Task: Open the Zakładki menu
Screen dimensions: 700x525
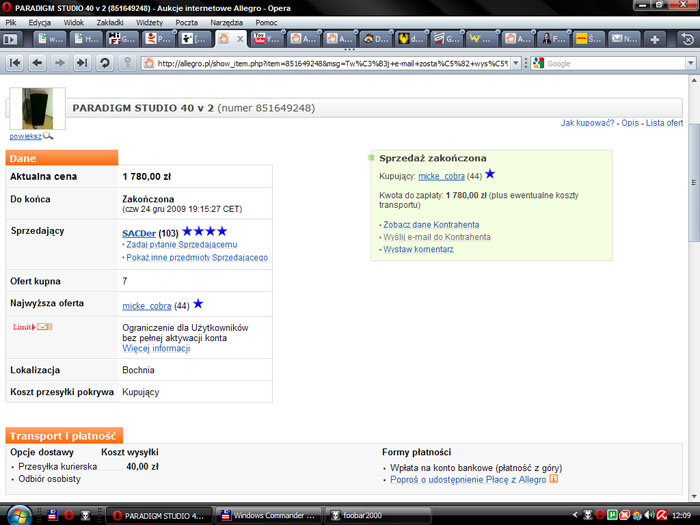Action: point(110,22)
